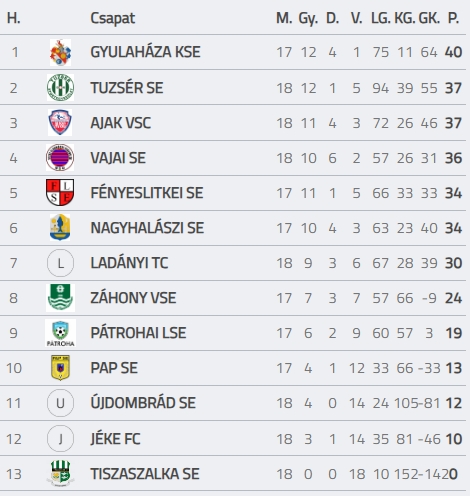Click the Nagyhalászi SE yellow-blue crest
470x496 pixels.
60,228
